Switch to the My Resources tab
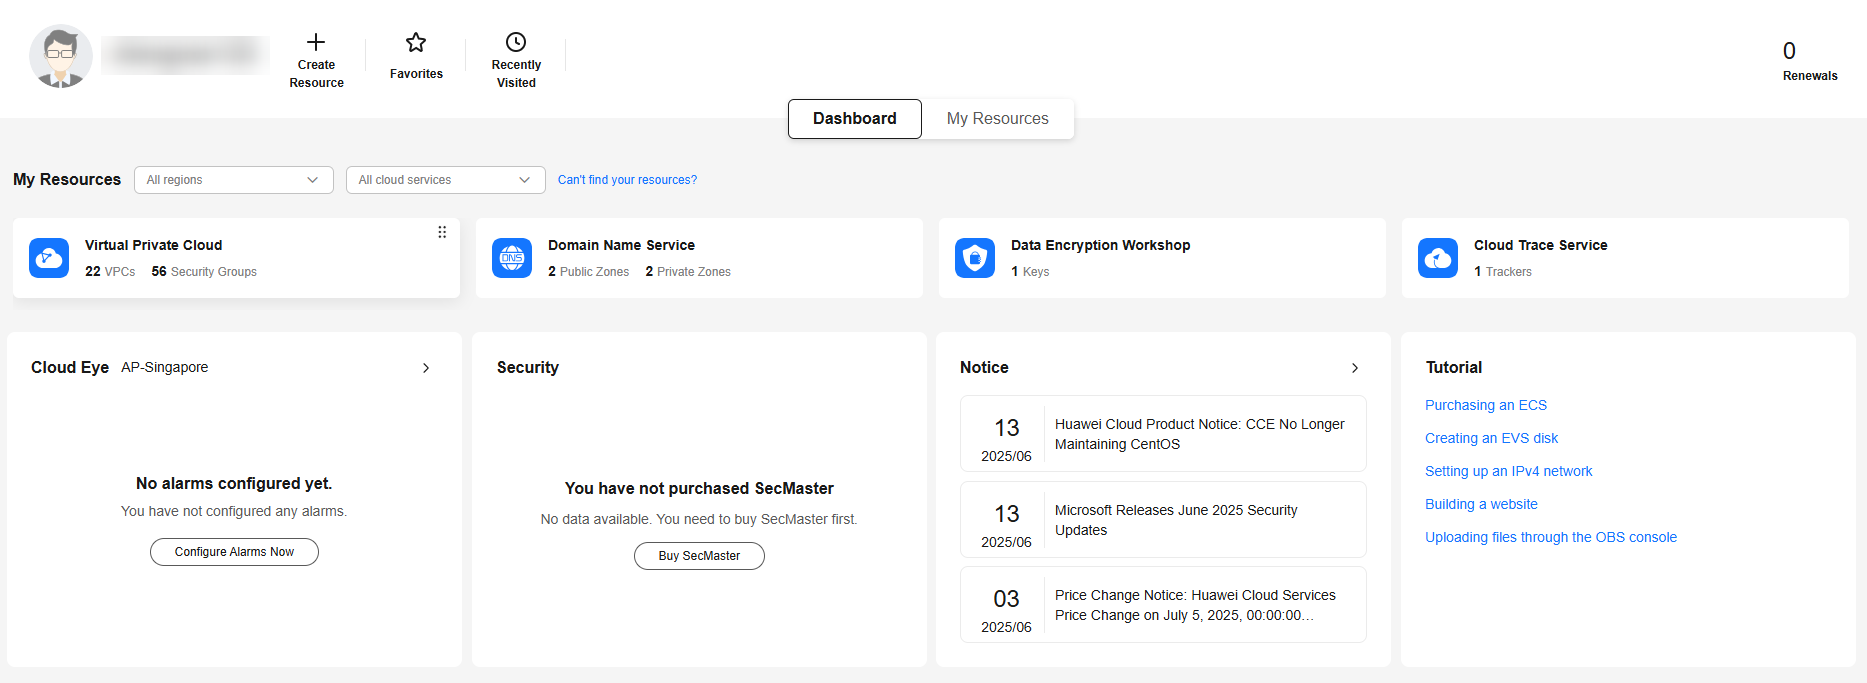This screenshot has width=1867, height=683. click(x=998, y=119)
